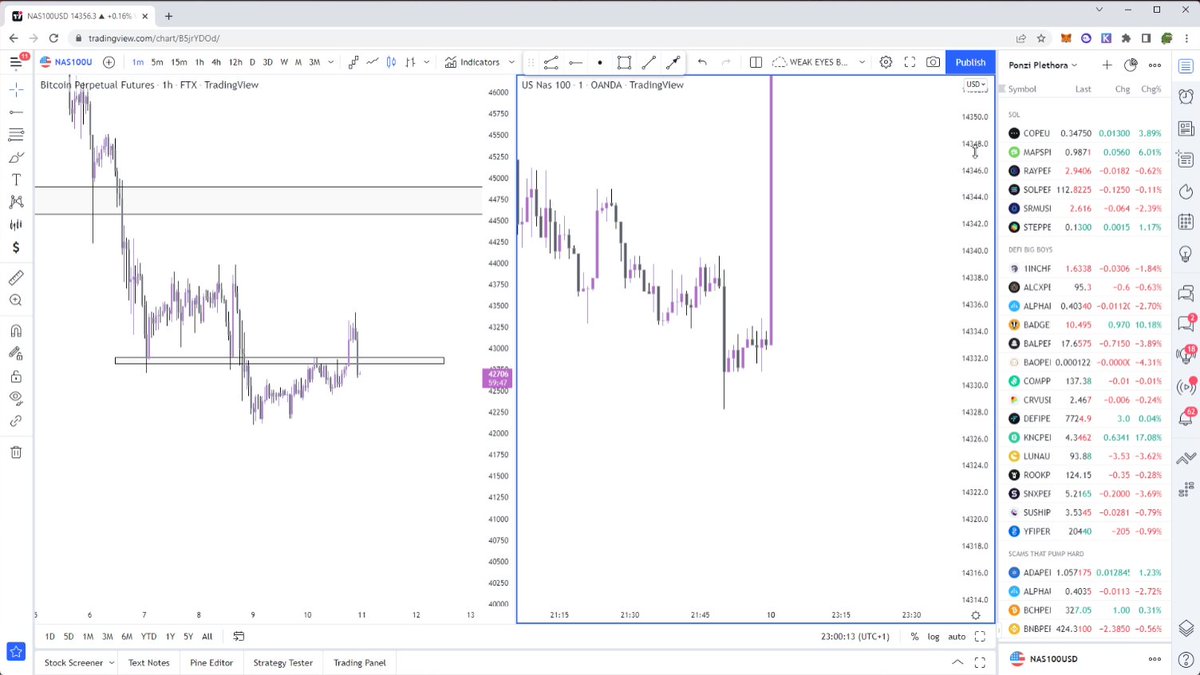Select KNCPEI row in watchlist
This screenshot has width=1200, height=675.
coord(1085,437)
